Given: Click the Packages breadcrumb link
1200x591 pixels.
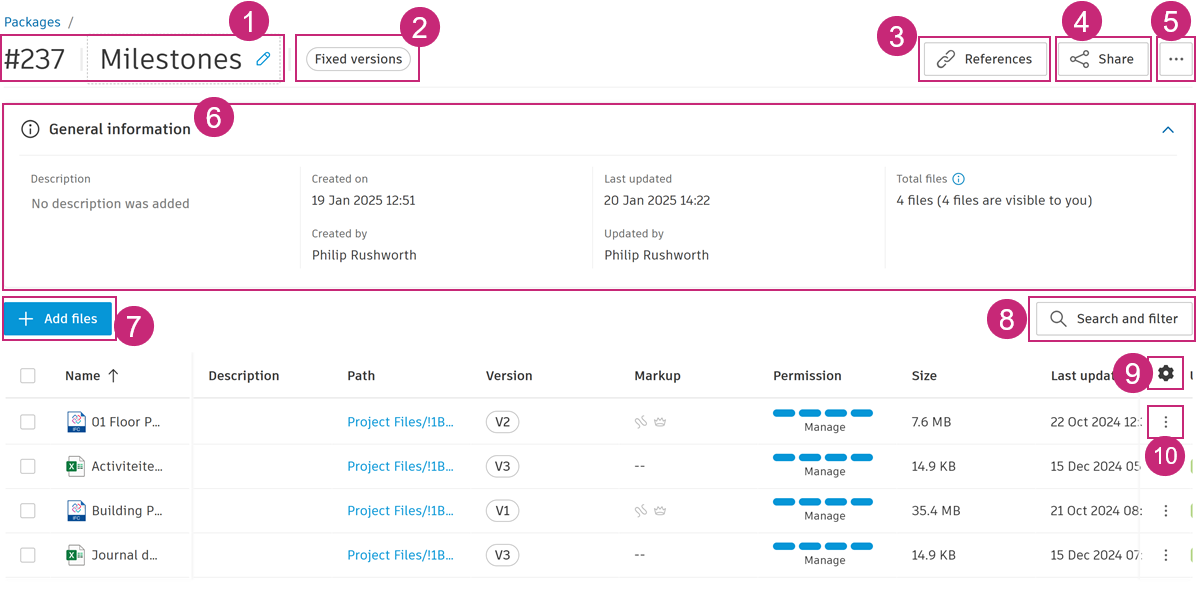Looking at the screenshot, I should pyautogui.click(x=32, y=21).
